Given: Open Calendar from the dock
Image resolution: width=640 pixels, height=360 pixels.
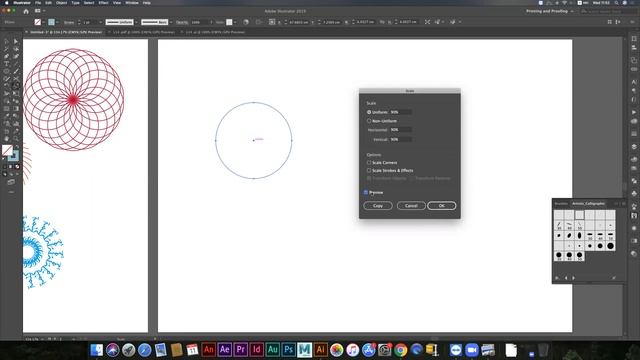Looking at the screenshot, I should tap(192, 350).
